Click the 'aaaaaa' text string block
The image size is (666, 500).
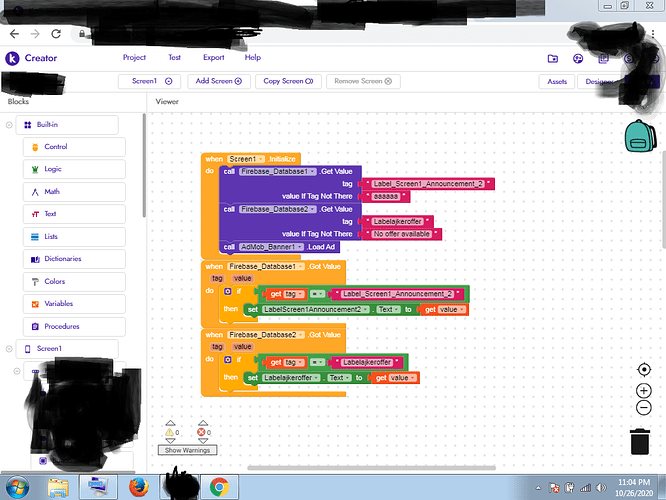pyautogui.click(x=386, y=196)
